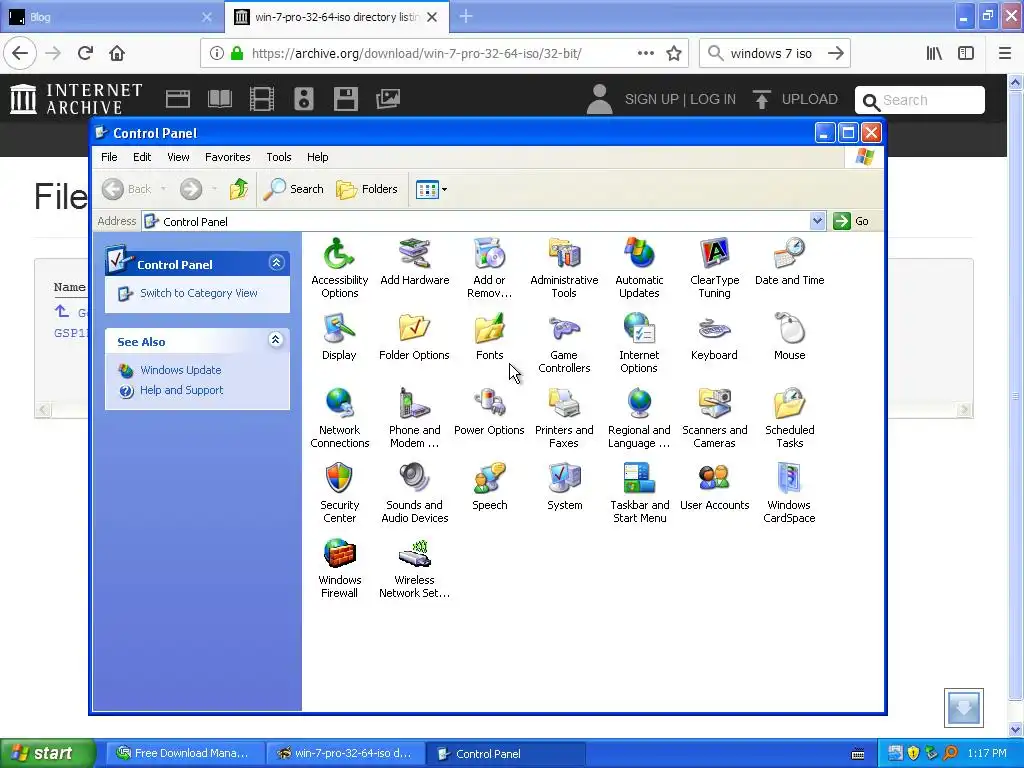Switch to Free Download Manager taskbar button
Screen dimensions: 1024x768
[185, 753]
